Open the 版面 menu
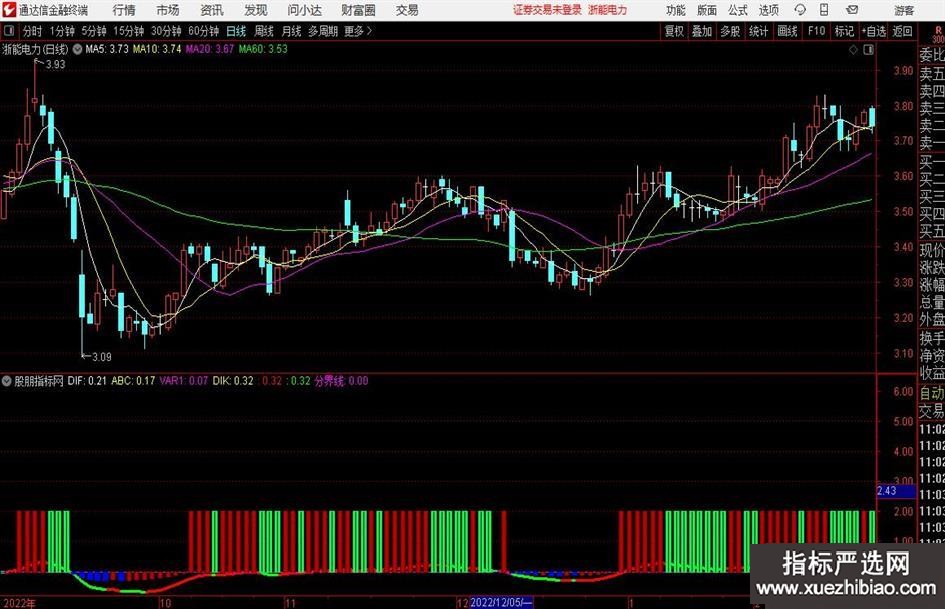Image resolution: width=945 pixels, height=609 pixels. click(x=707, y=10)
